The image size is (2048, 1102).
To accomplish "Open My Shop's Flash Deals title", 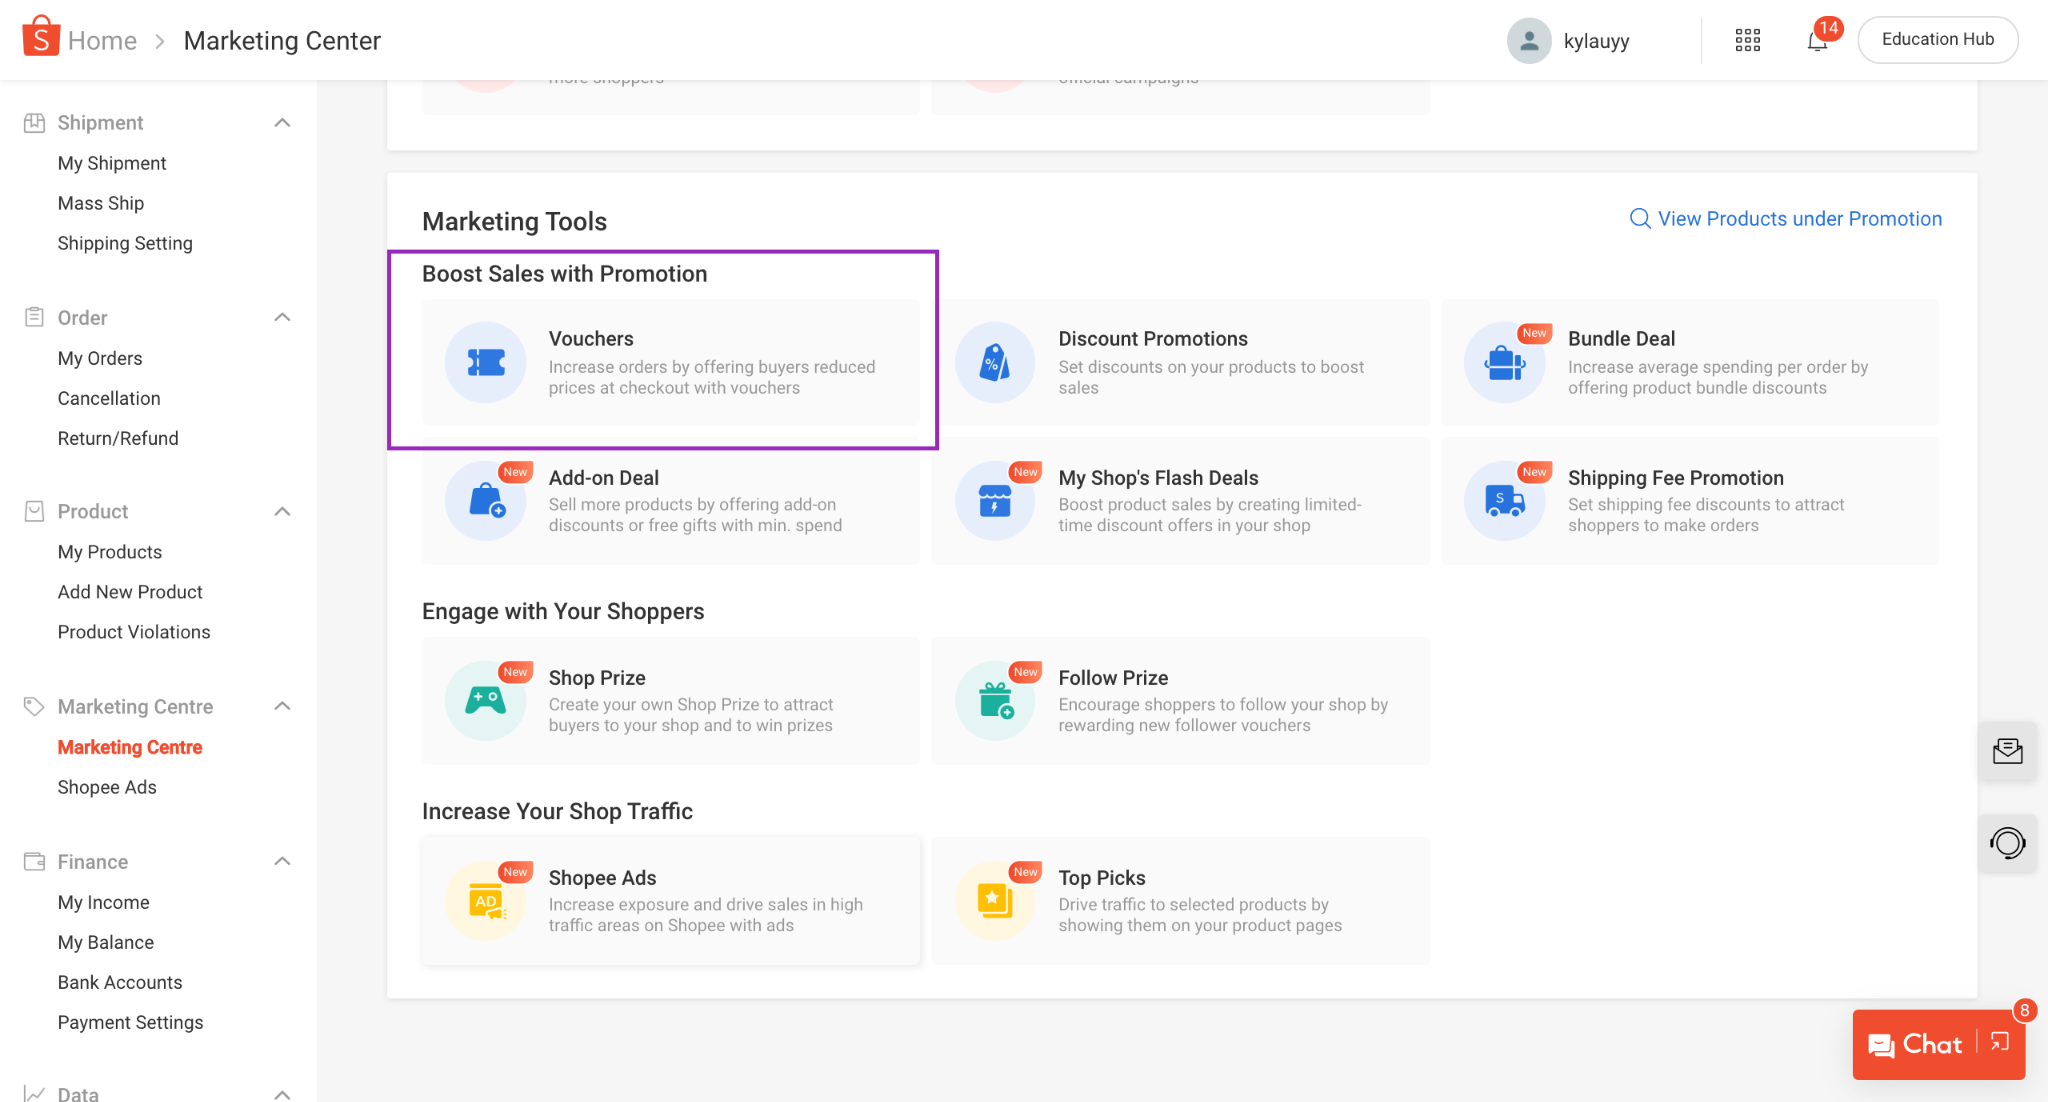I will 1158,477.
